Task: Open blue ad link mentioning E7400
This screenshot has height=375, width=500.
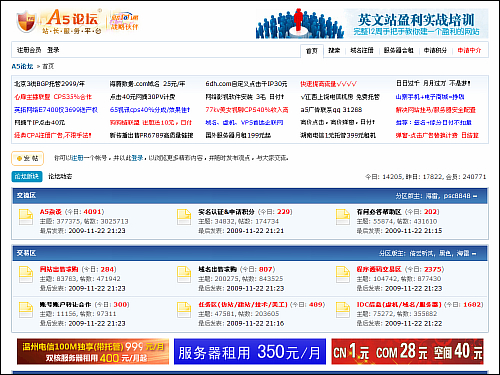Action: point(56,110)
